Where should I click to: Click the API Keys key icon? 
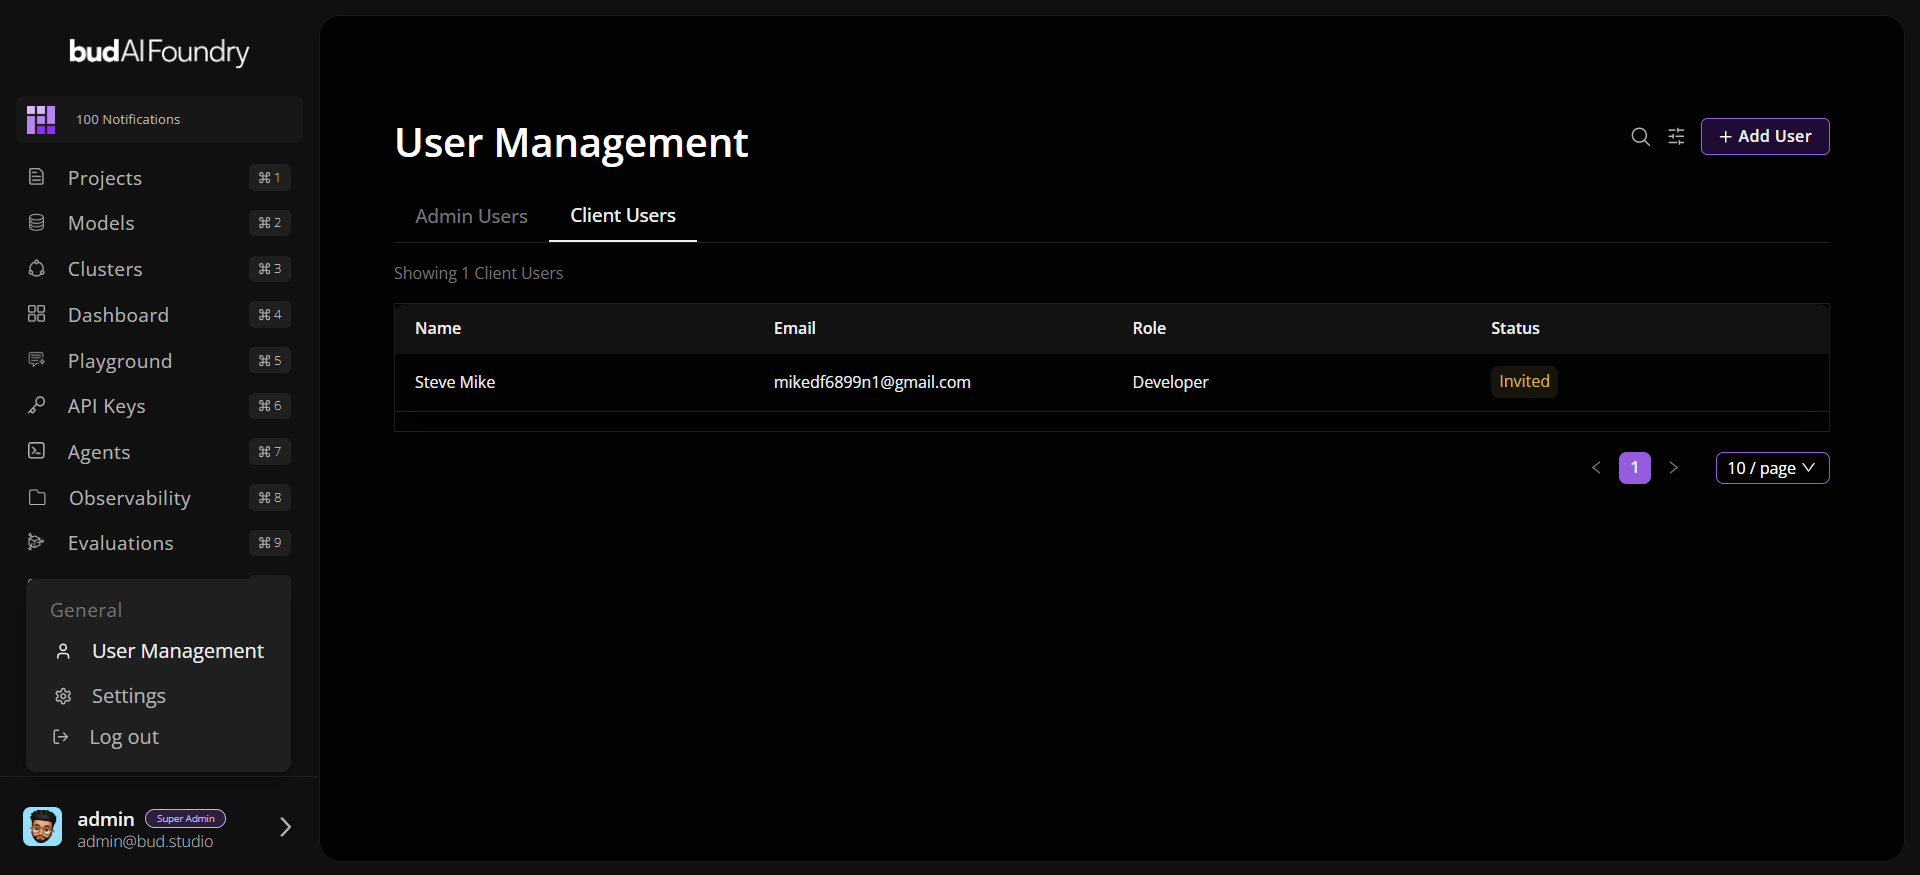tap(37, 405)
